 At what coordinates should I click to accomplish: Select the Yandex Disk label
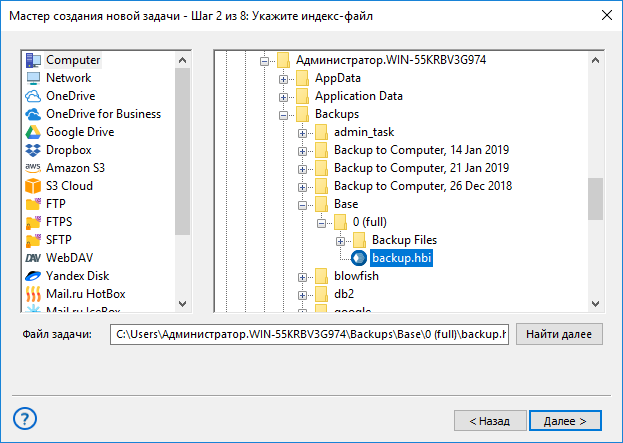pos(77,276)
